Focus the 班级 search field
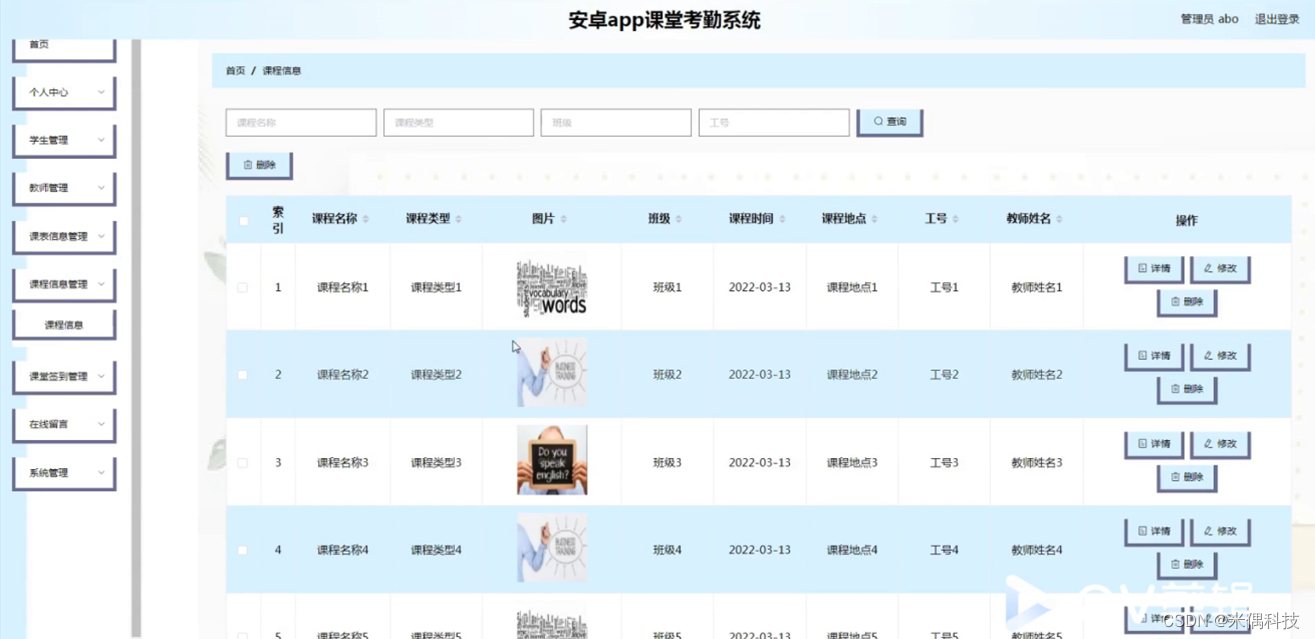 click(616, 123)
